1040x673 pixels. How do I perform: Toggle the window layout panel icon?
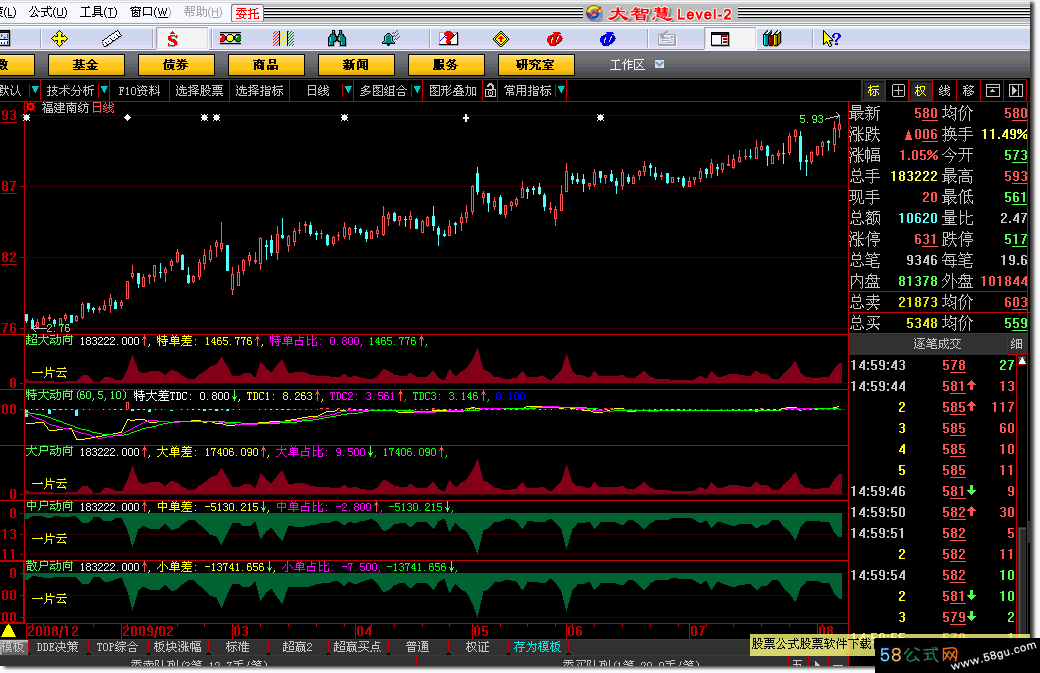click(x=720, y=39)
